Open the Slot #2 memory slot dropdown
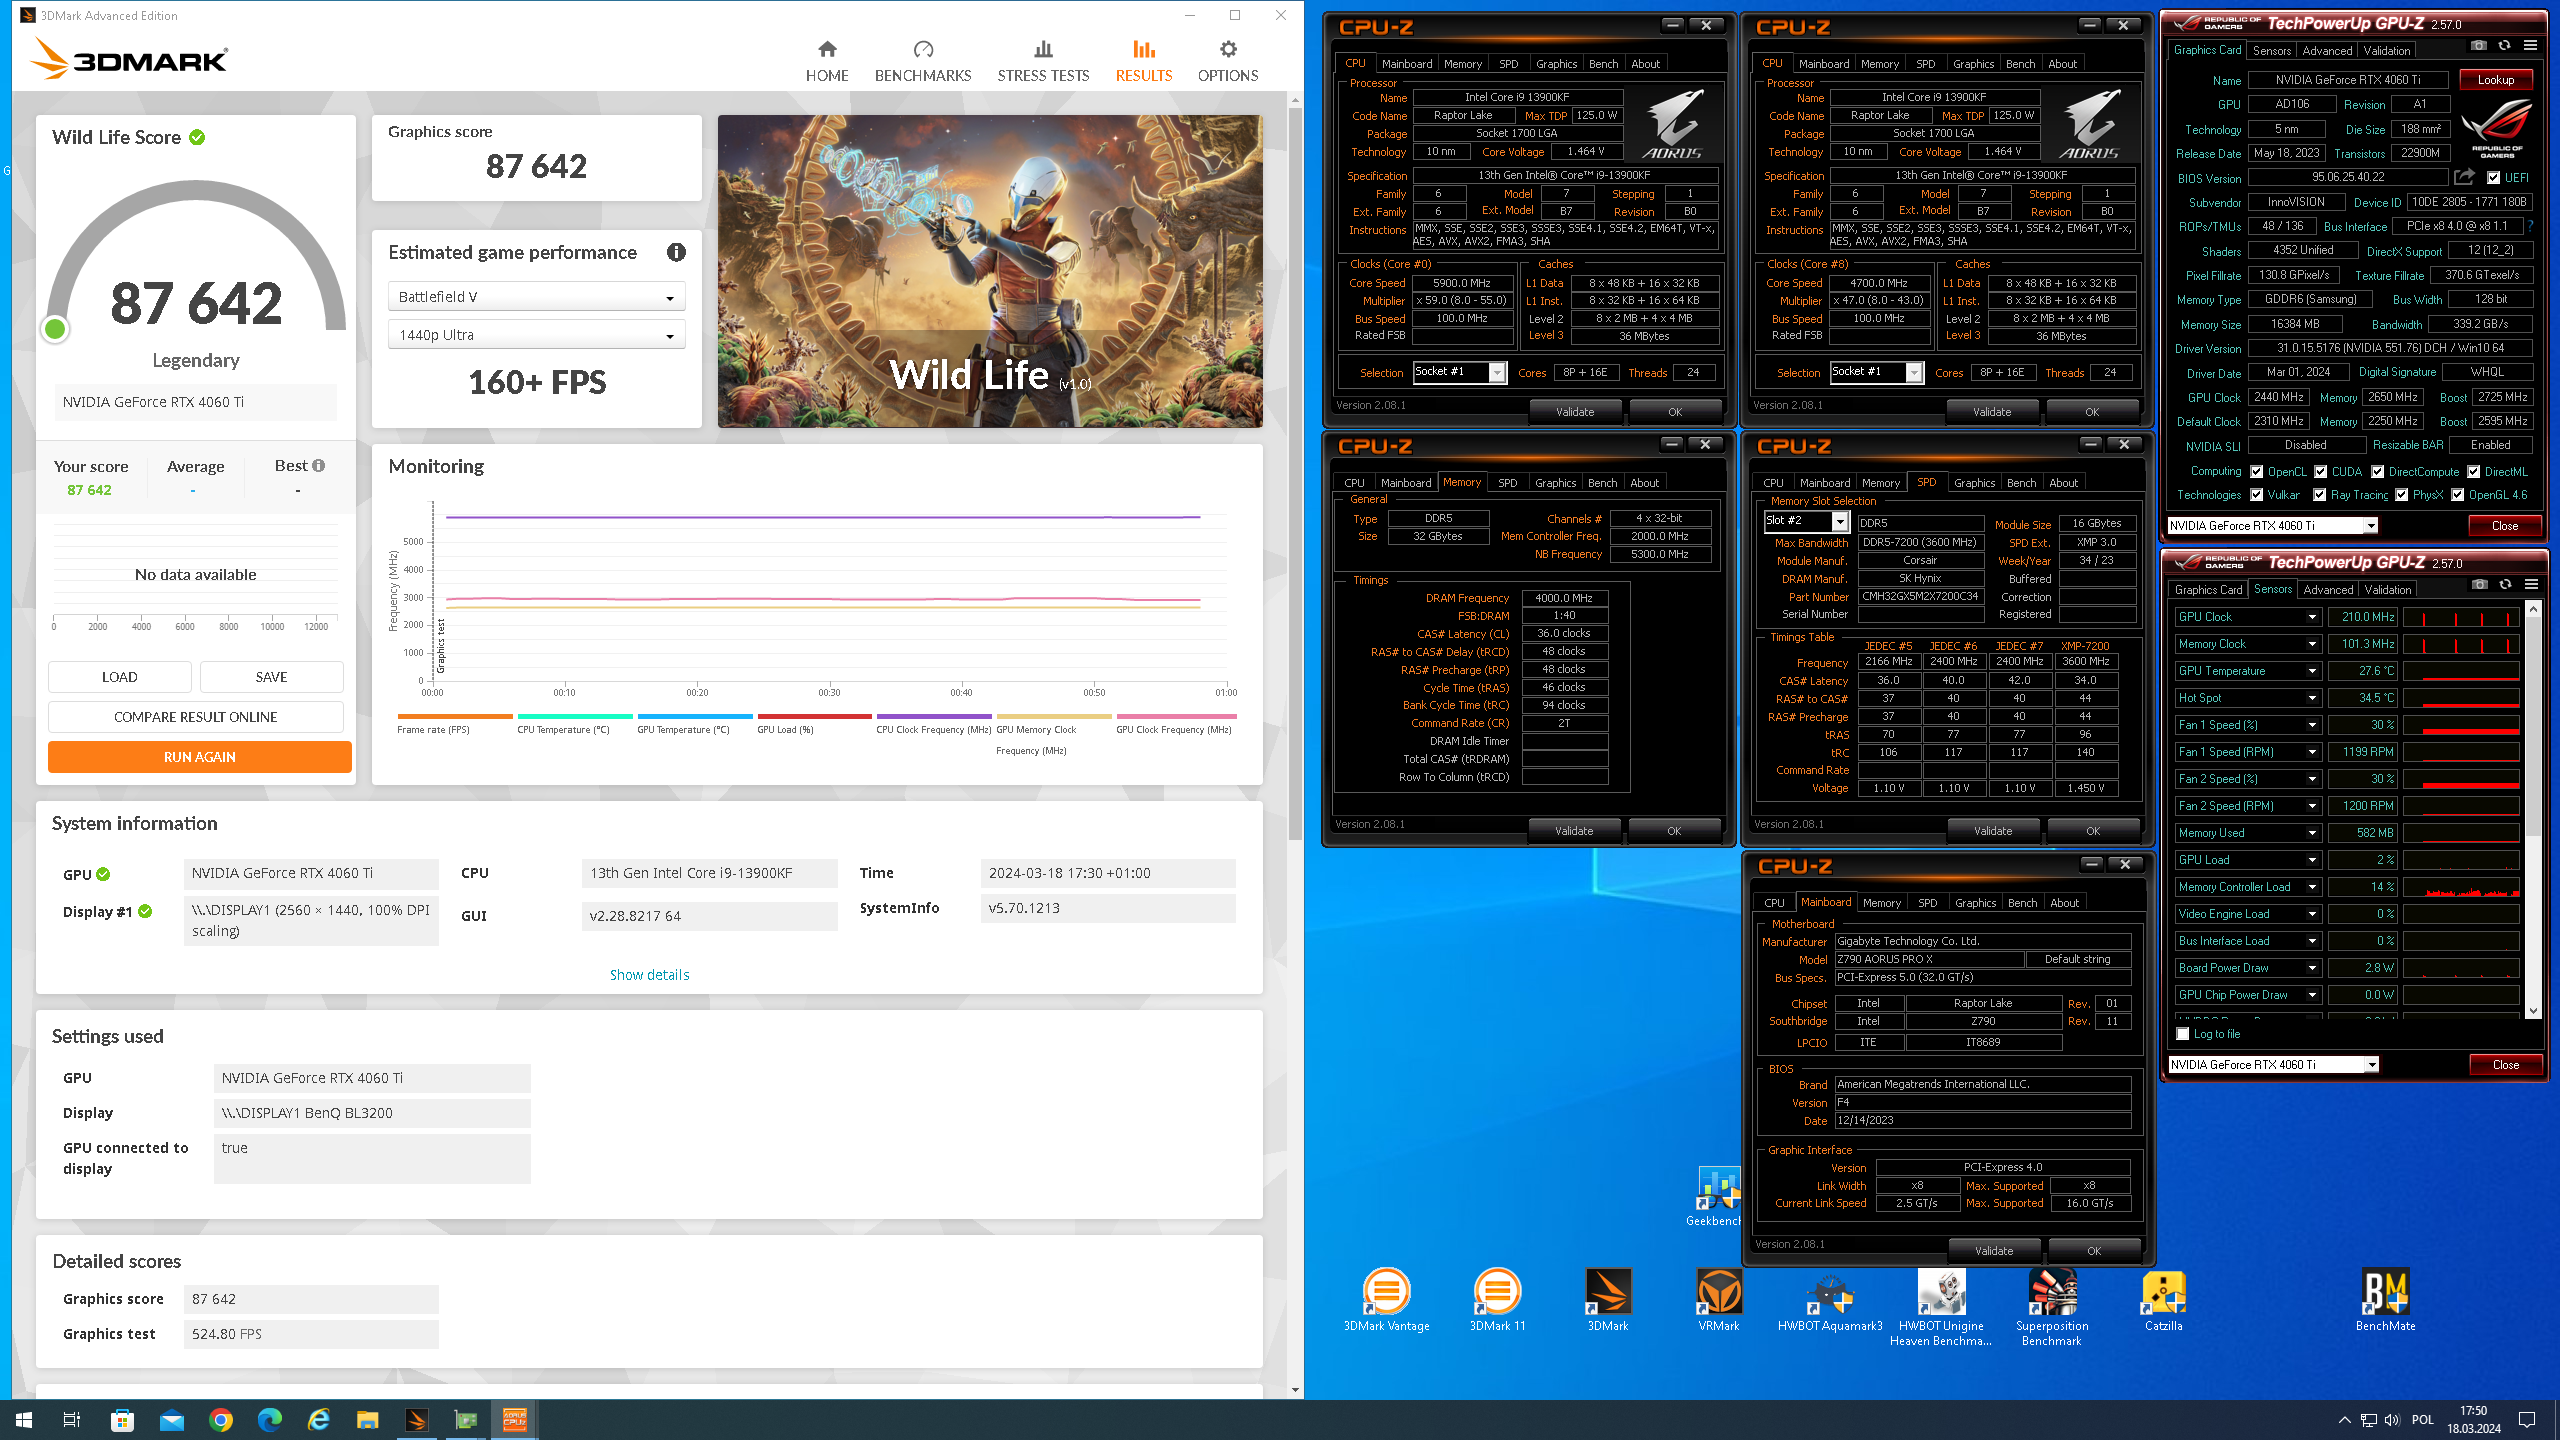2560x1440 pixels. pyautogui.click(x=1805, y=521)
